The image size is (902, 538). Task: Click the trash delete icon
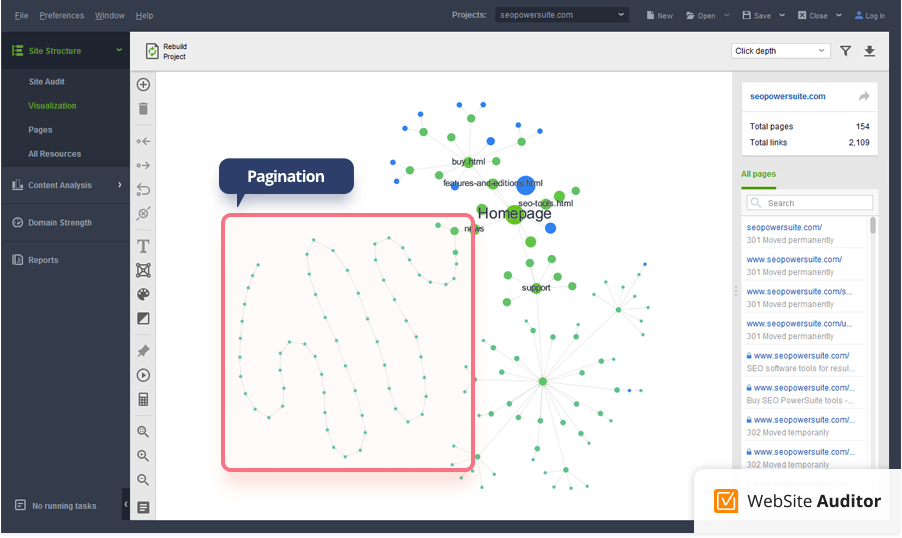coord(143,109)
